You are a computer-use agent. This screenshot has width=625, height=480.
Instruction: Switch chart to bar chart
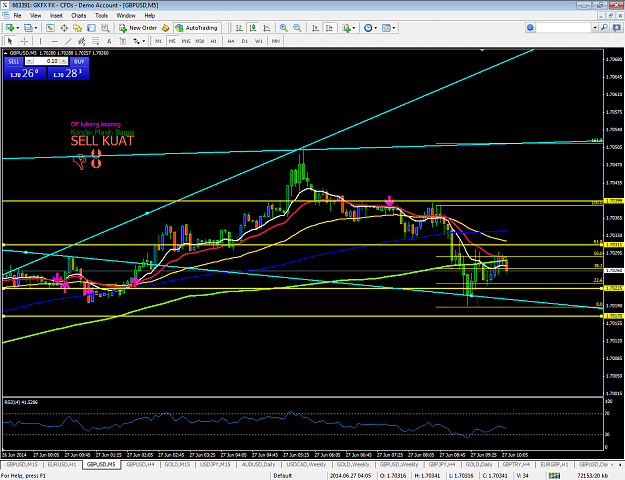coord(239,28)
